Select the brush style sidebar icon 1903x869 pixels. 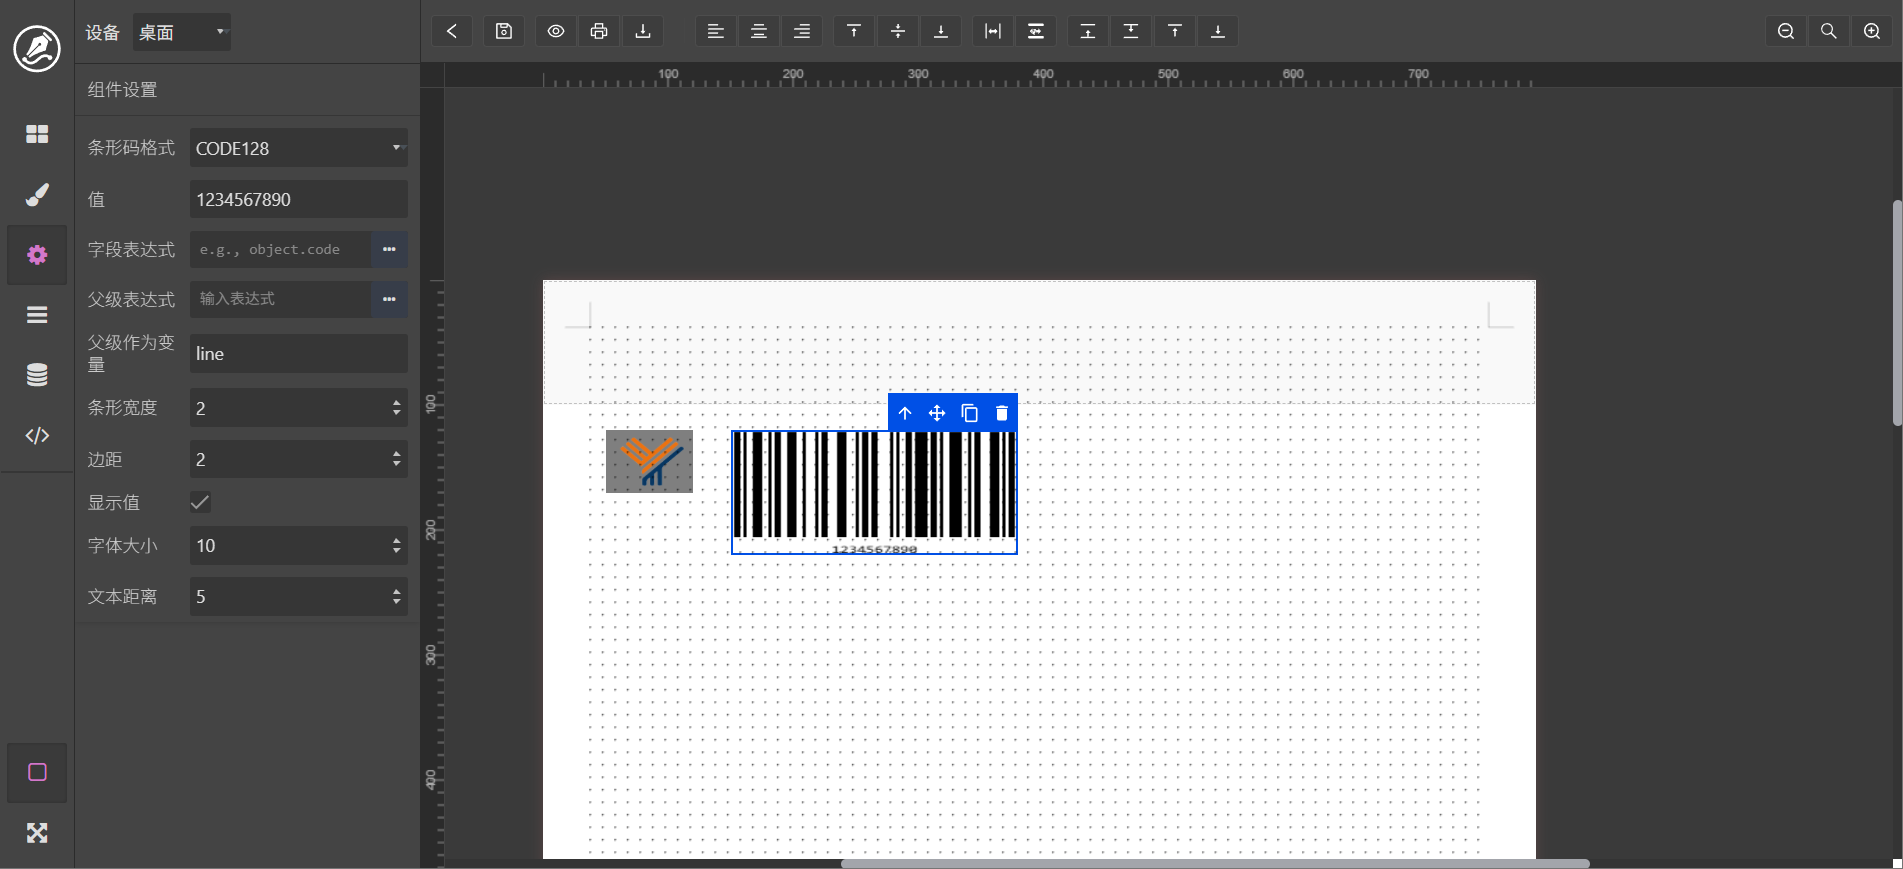pyautogui.click(x=37, y=194)
